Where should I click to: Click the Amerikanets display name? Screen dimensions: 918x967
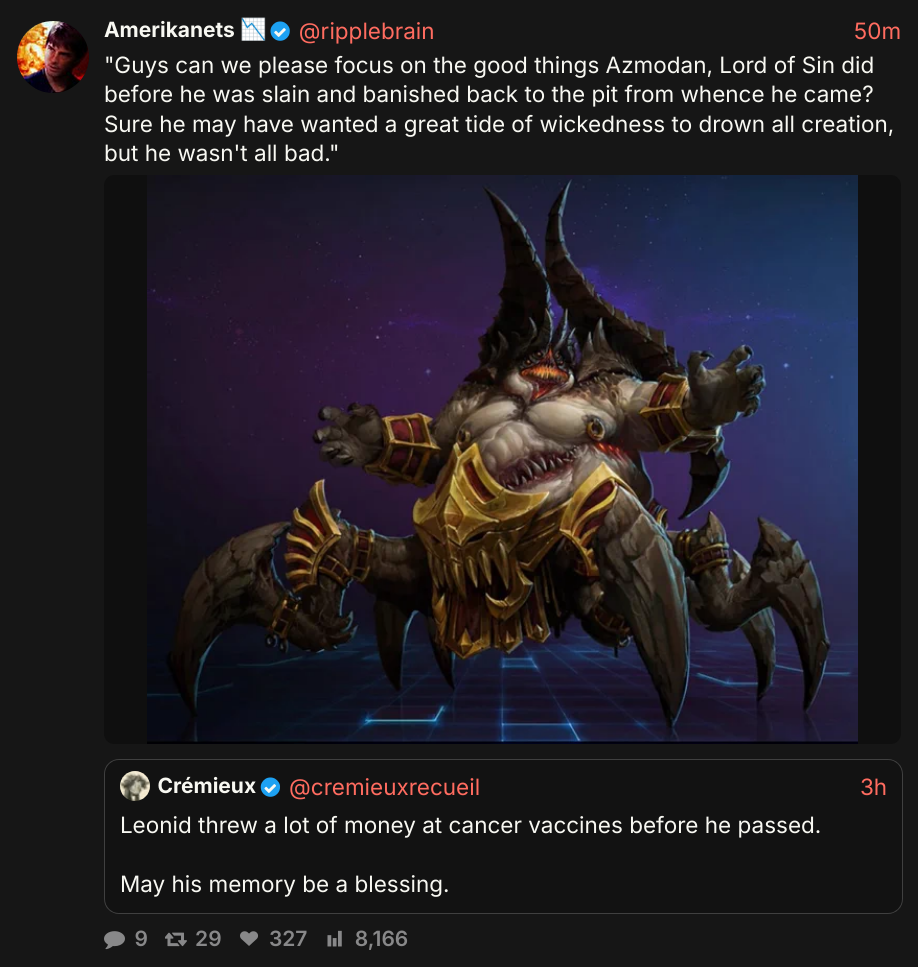pos(170,30)
